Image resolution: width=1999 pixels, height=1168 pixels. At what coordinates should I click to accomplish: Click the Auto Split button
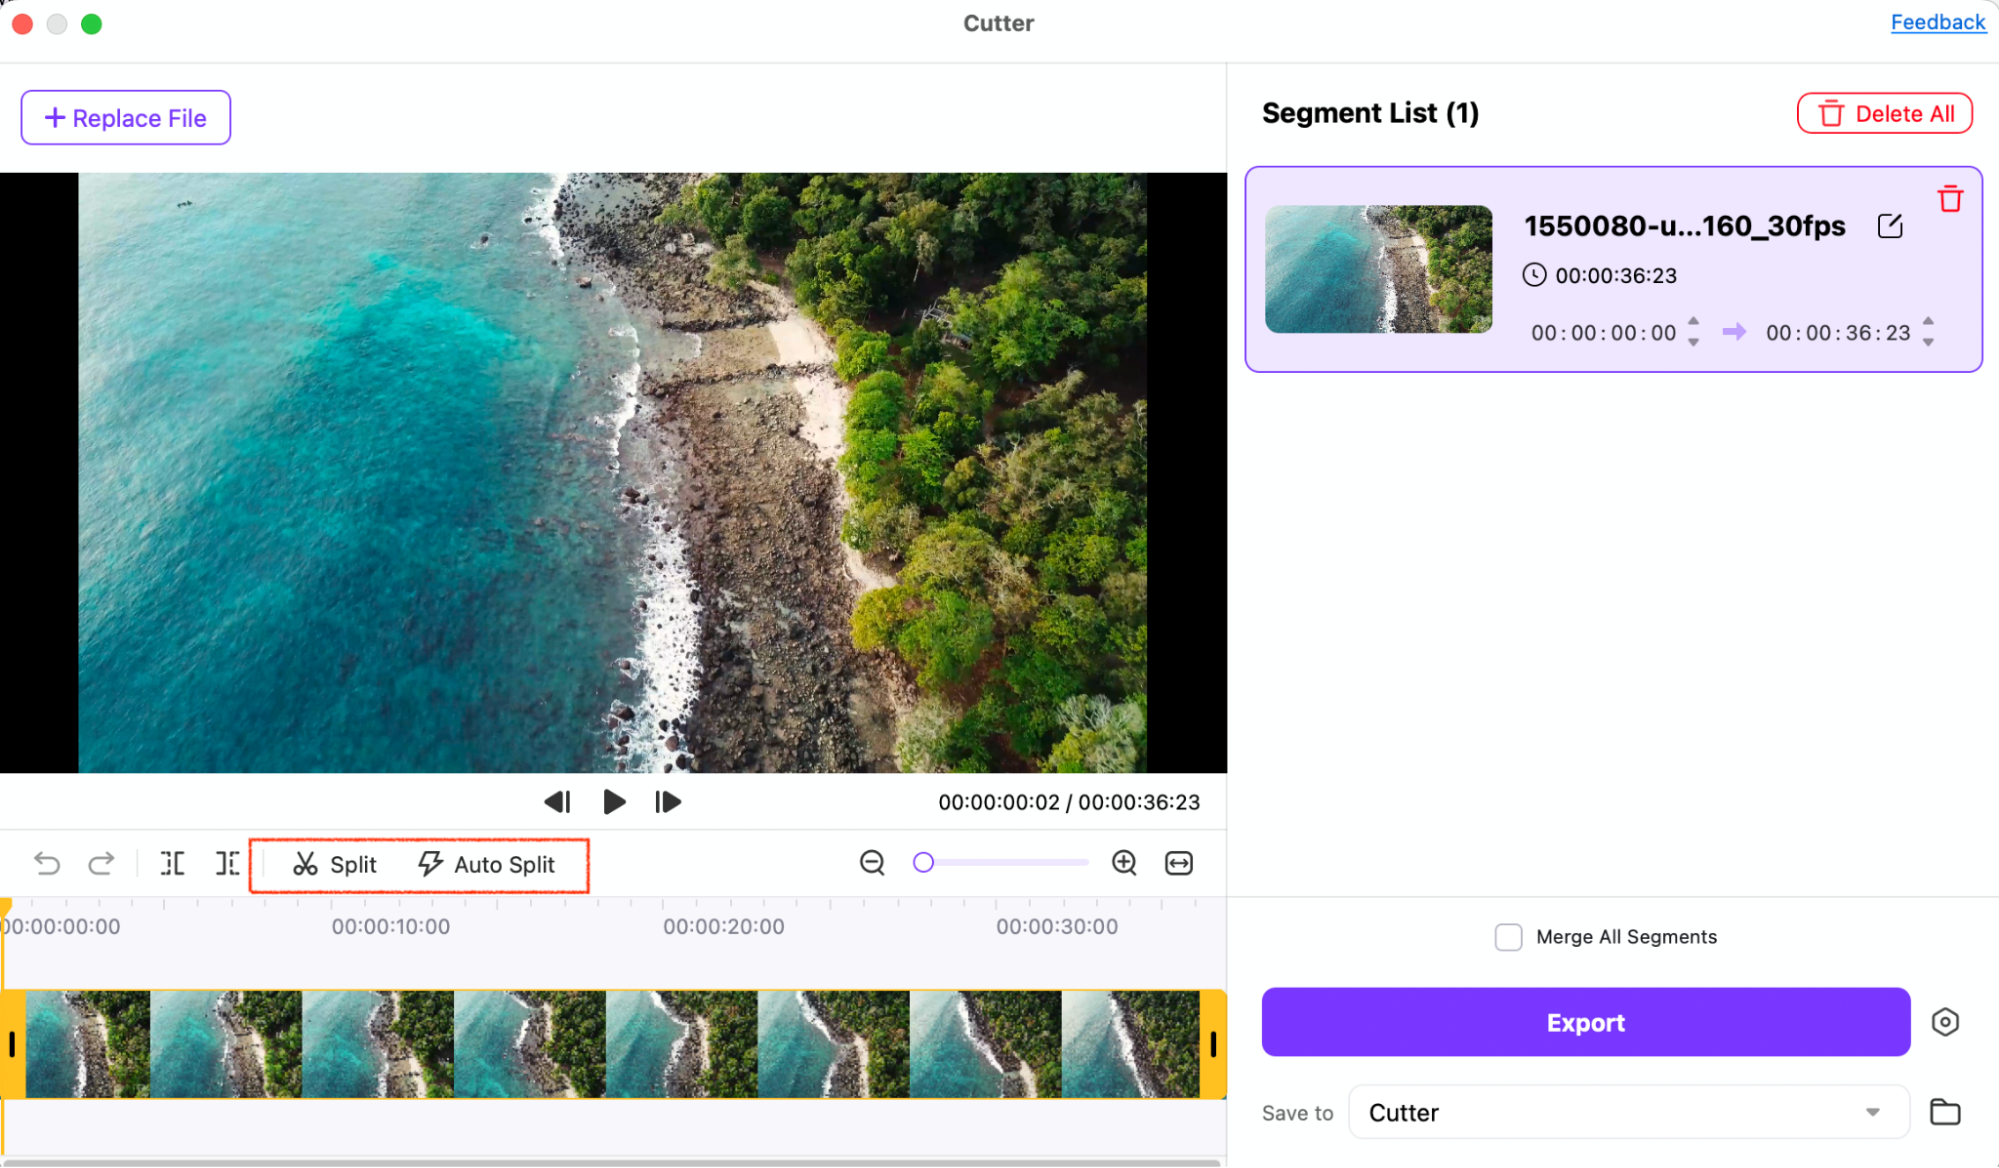(x=487, y=864)
